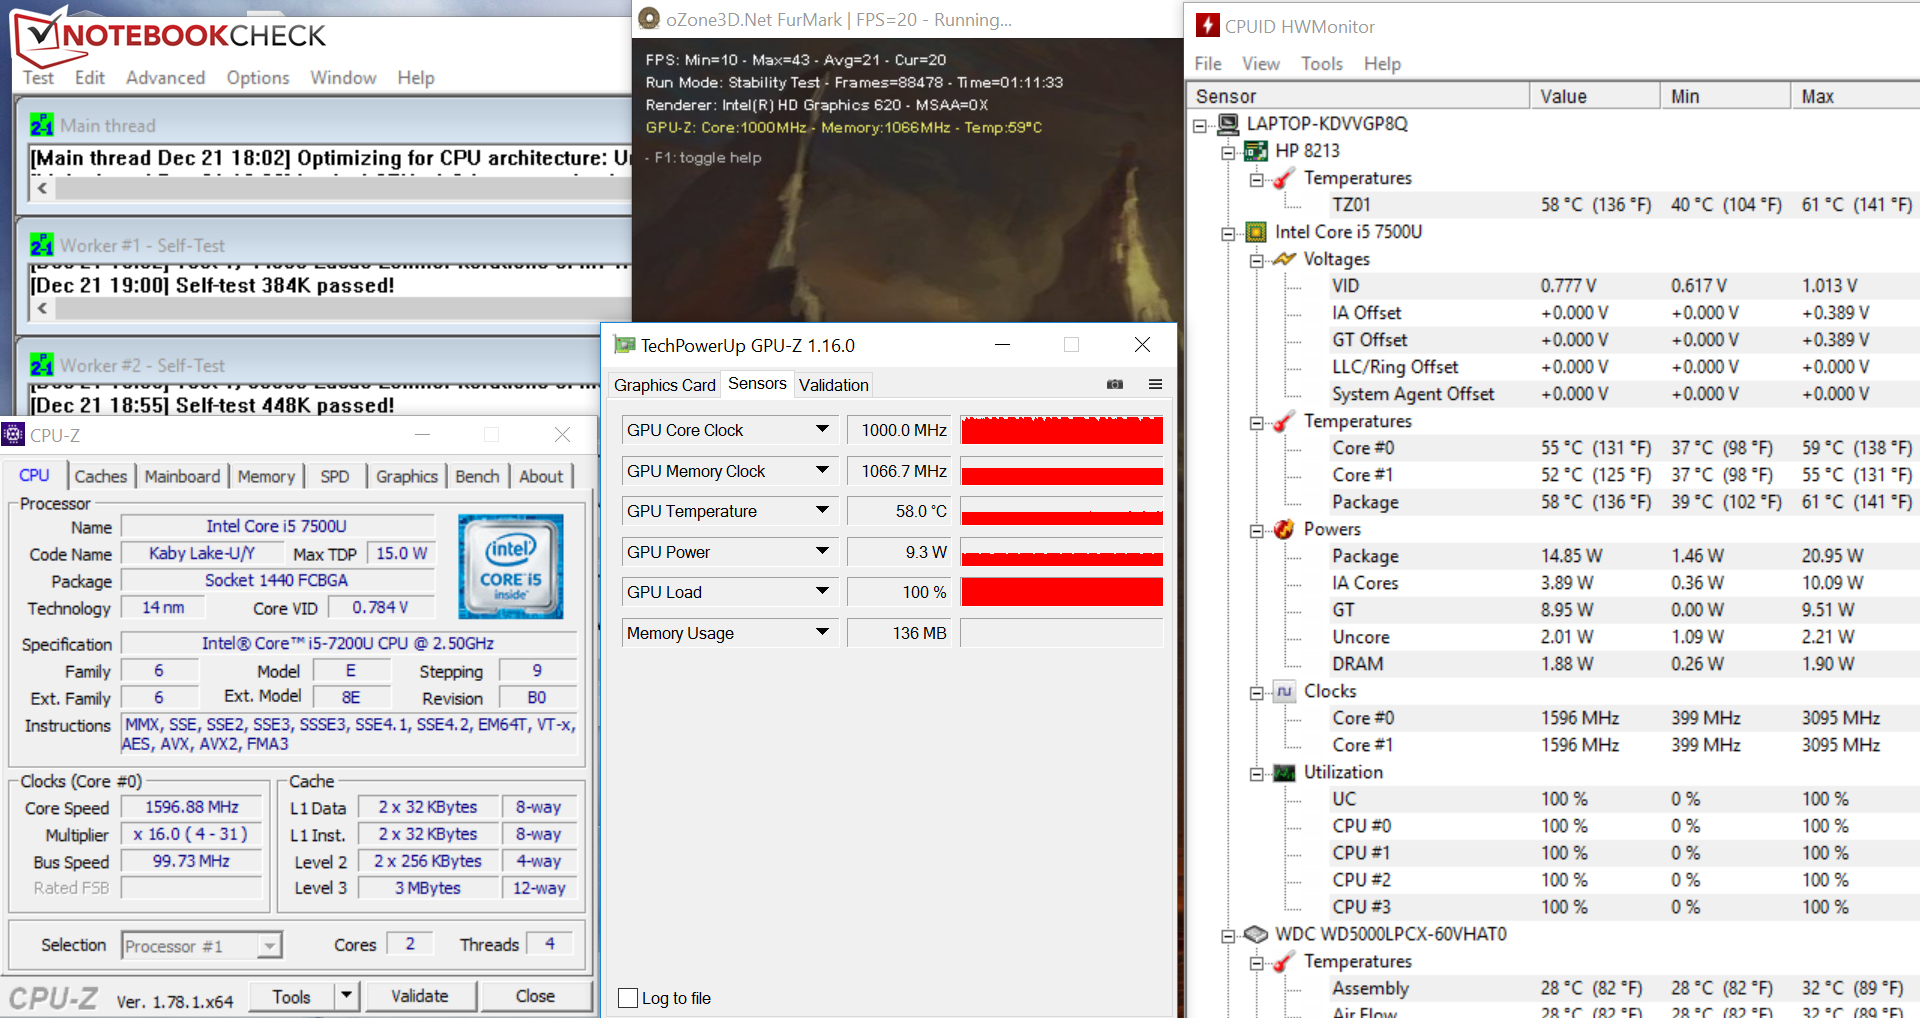Open the HWMonitor View menu
This screenshot has height=1018, width=1920.
click(x=1260, y=63)
